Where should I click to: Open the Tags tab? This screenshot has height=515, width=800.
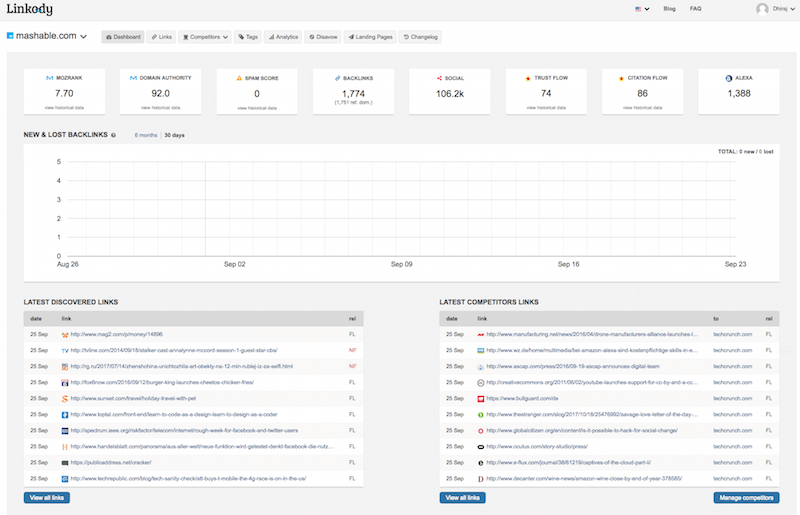click(248, 37)
